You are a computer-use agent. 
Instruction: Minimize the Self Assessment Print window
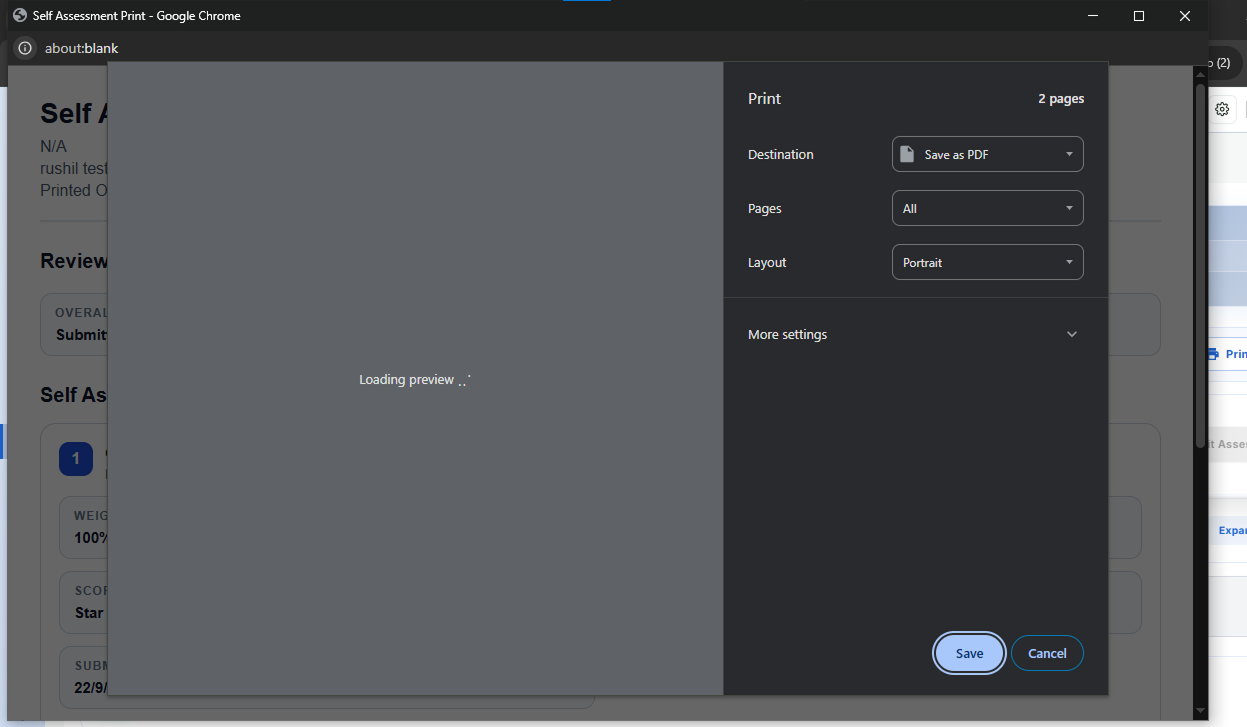(1092, 16)
